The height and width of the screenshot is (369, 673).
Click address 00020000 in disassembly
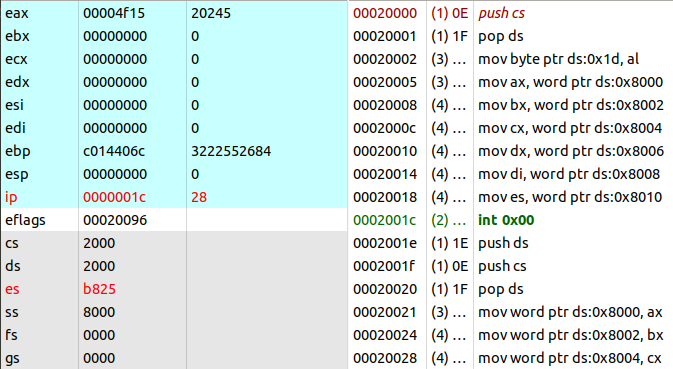[x=385, y=13]
